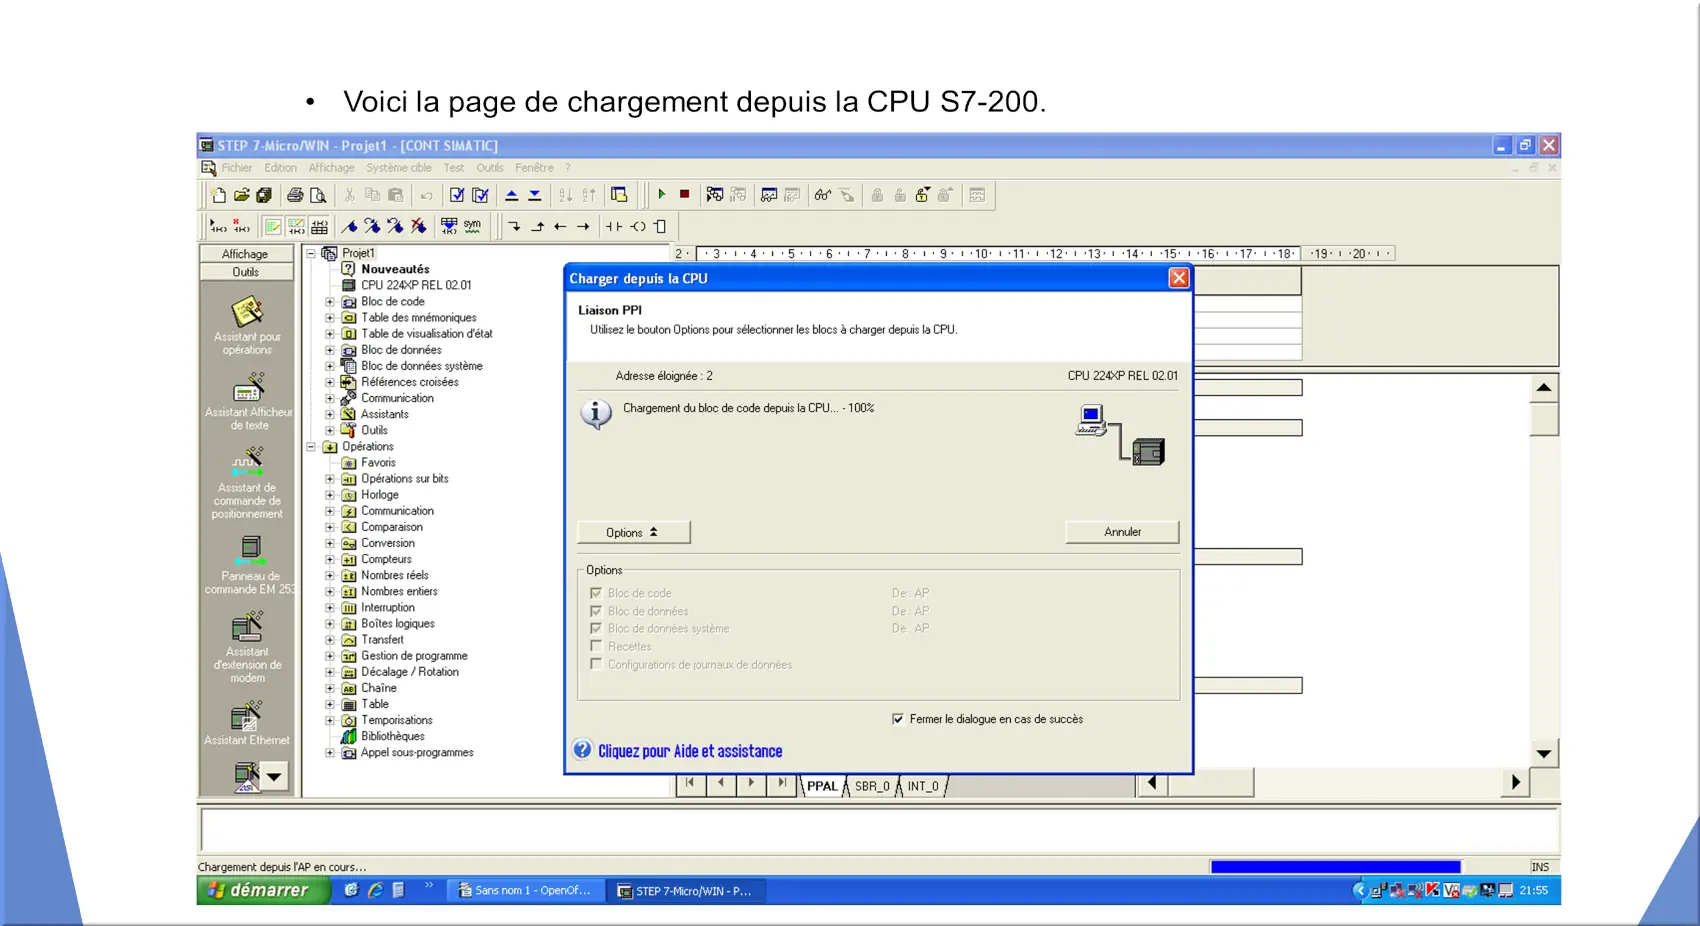Select Nouveautés tree item
Screen dimensions: 1700x926
point(395,269)
